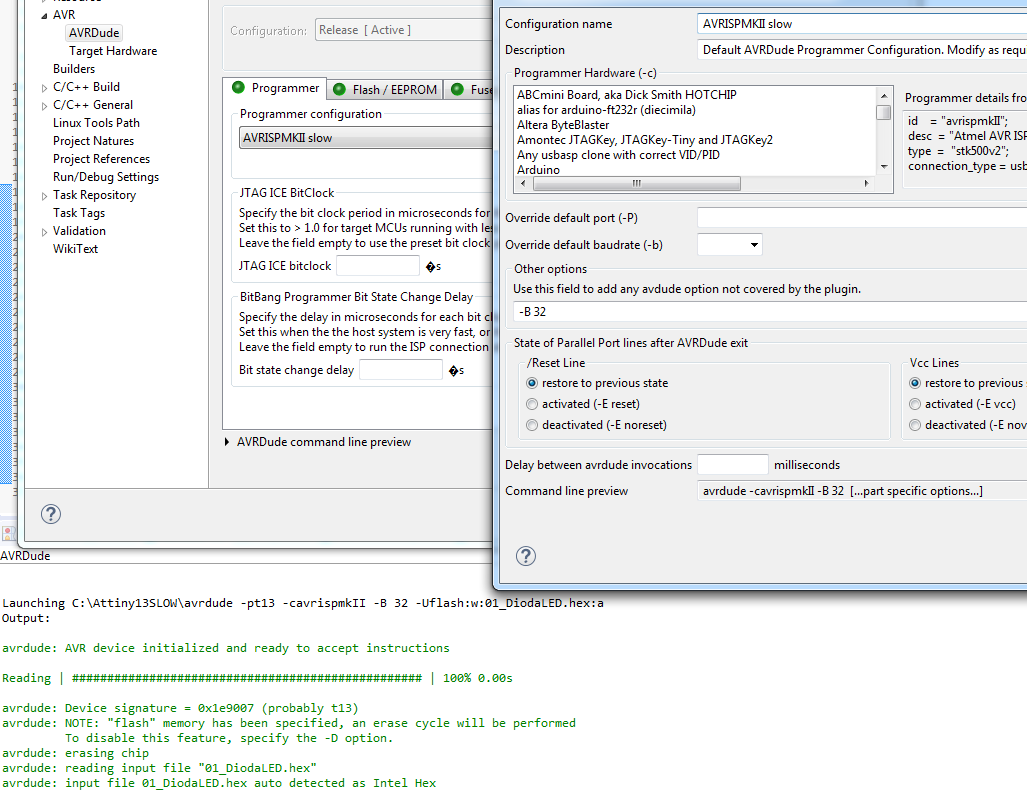Click the JTAG ICE bitclock input field
Image resolution: width=1027 pixels, height=791 pixels.
378,266
